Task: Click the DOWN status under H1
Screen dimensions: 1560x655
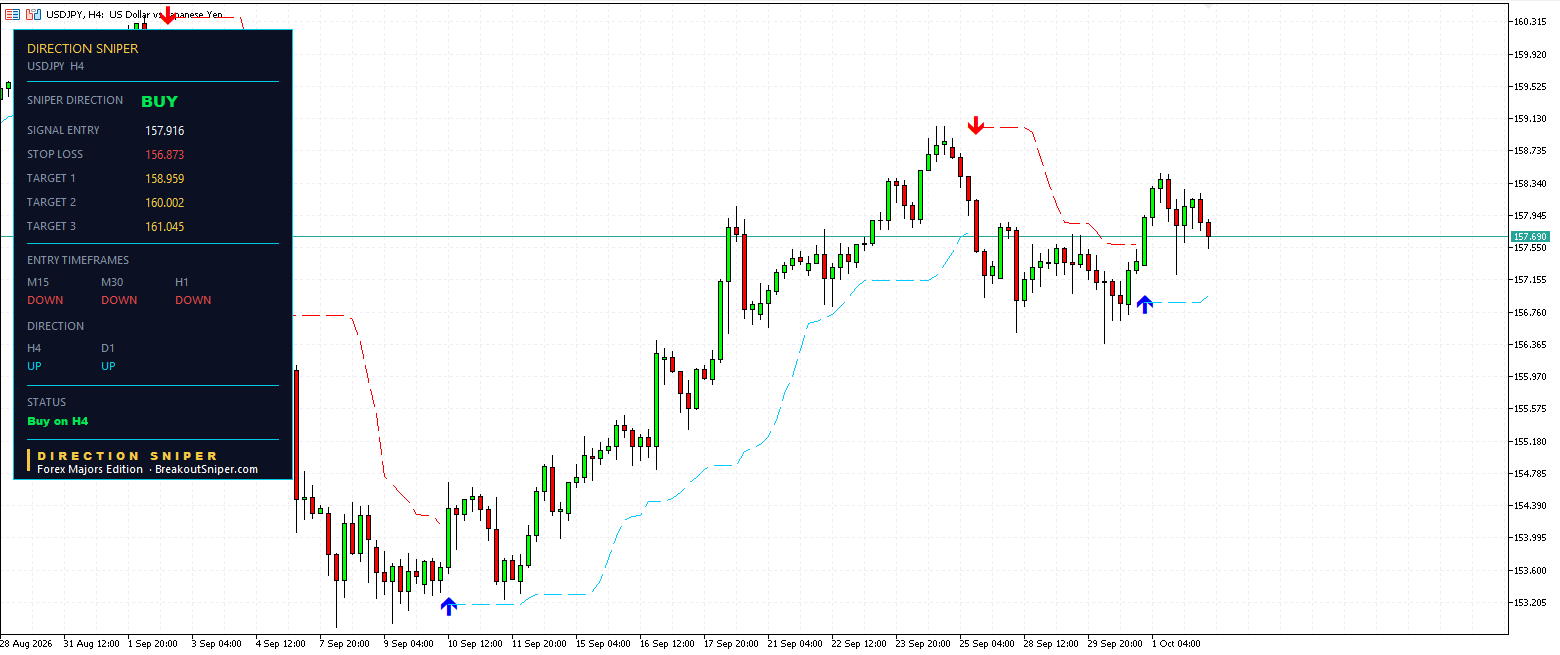Action: tap(193, 300)
